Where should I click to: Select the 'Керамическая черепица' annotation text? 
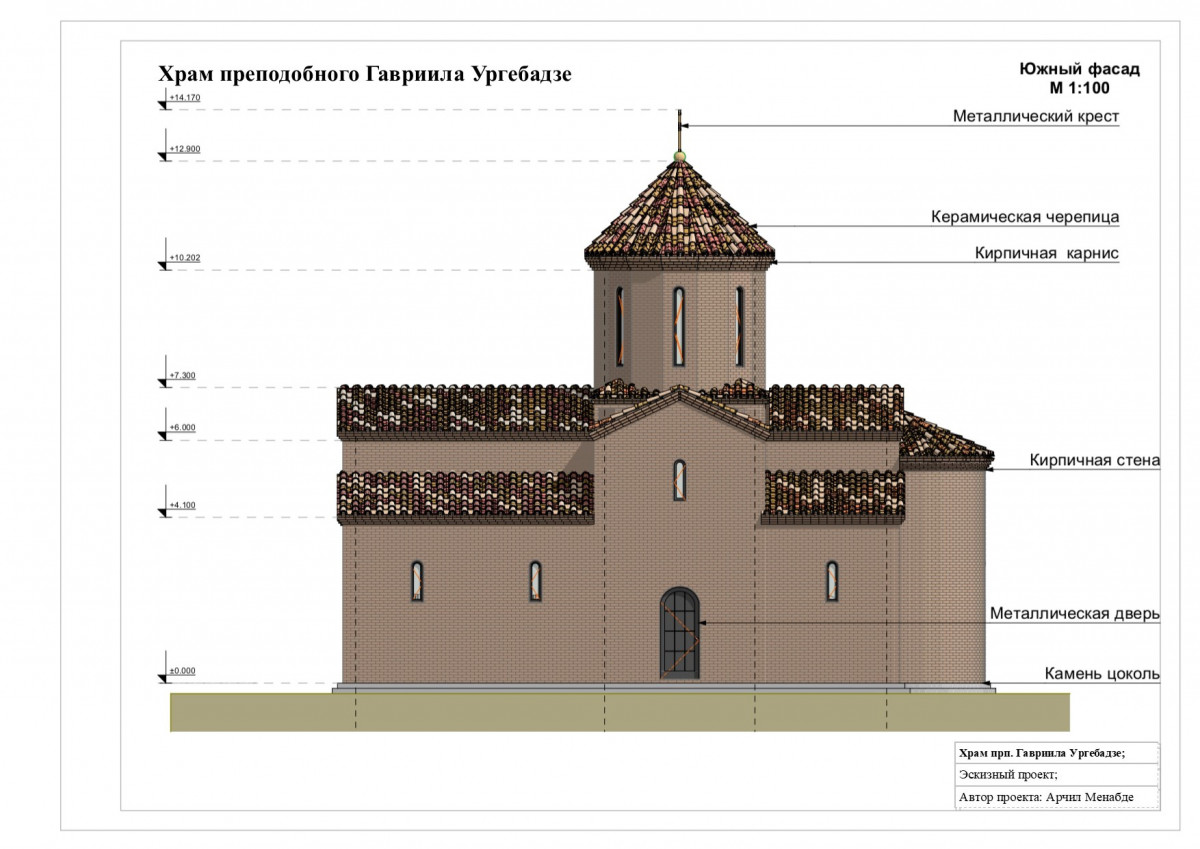[1025, 216]
